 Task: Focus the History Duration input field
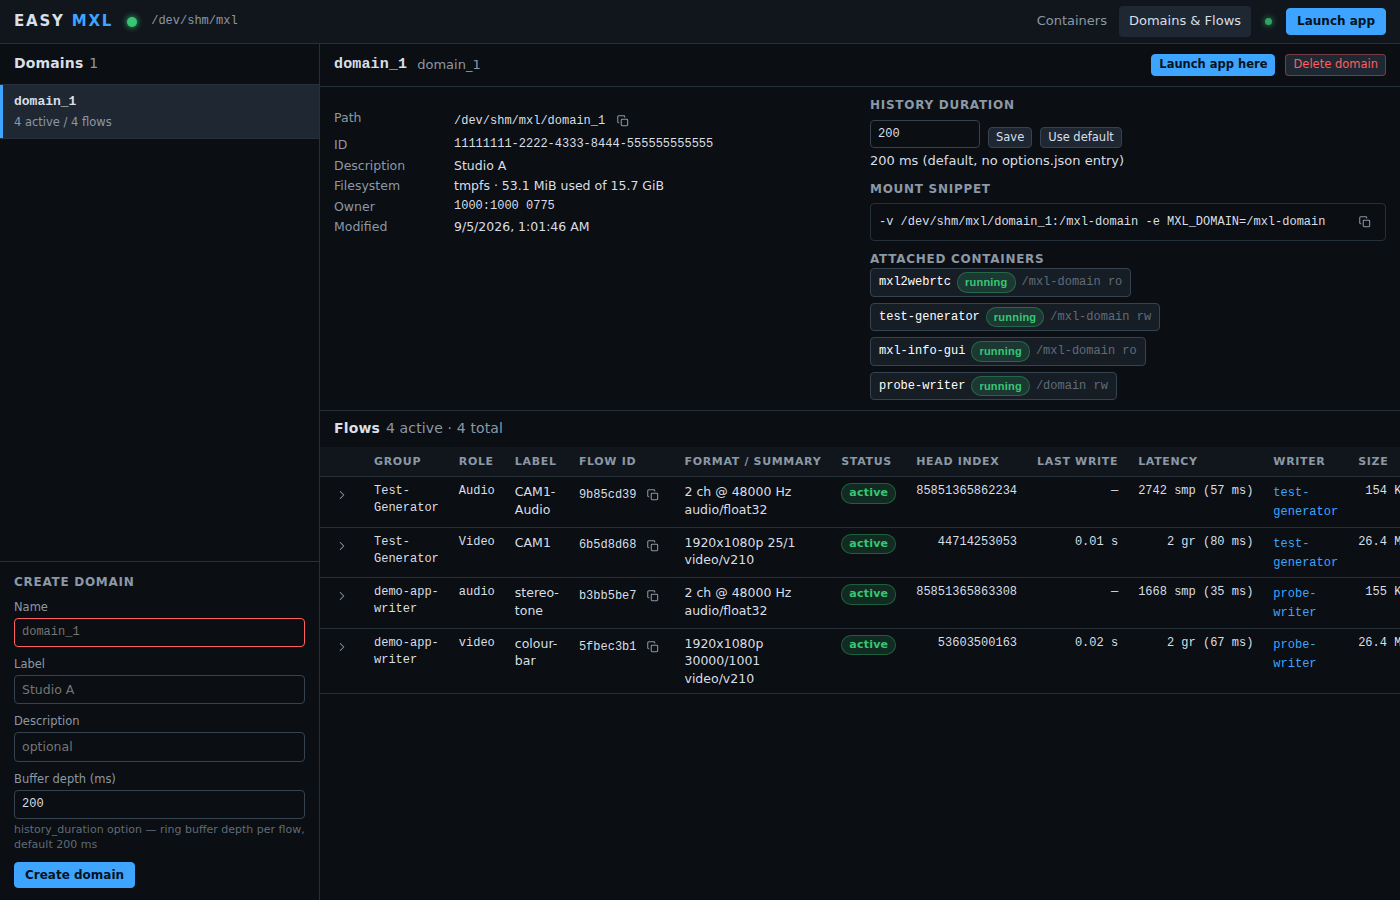coord(925,134)
